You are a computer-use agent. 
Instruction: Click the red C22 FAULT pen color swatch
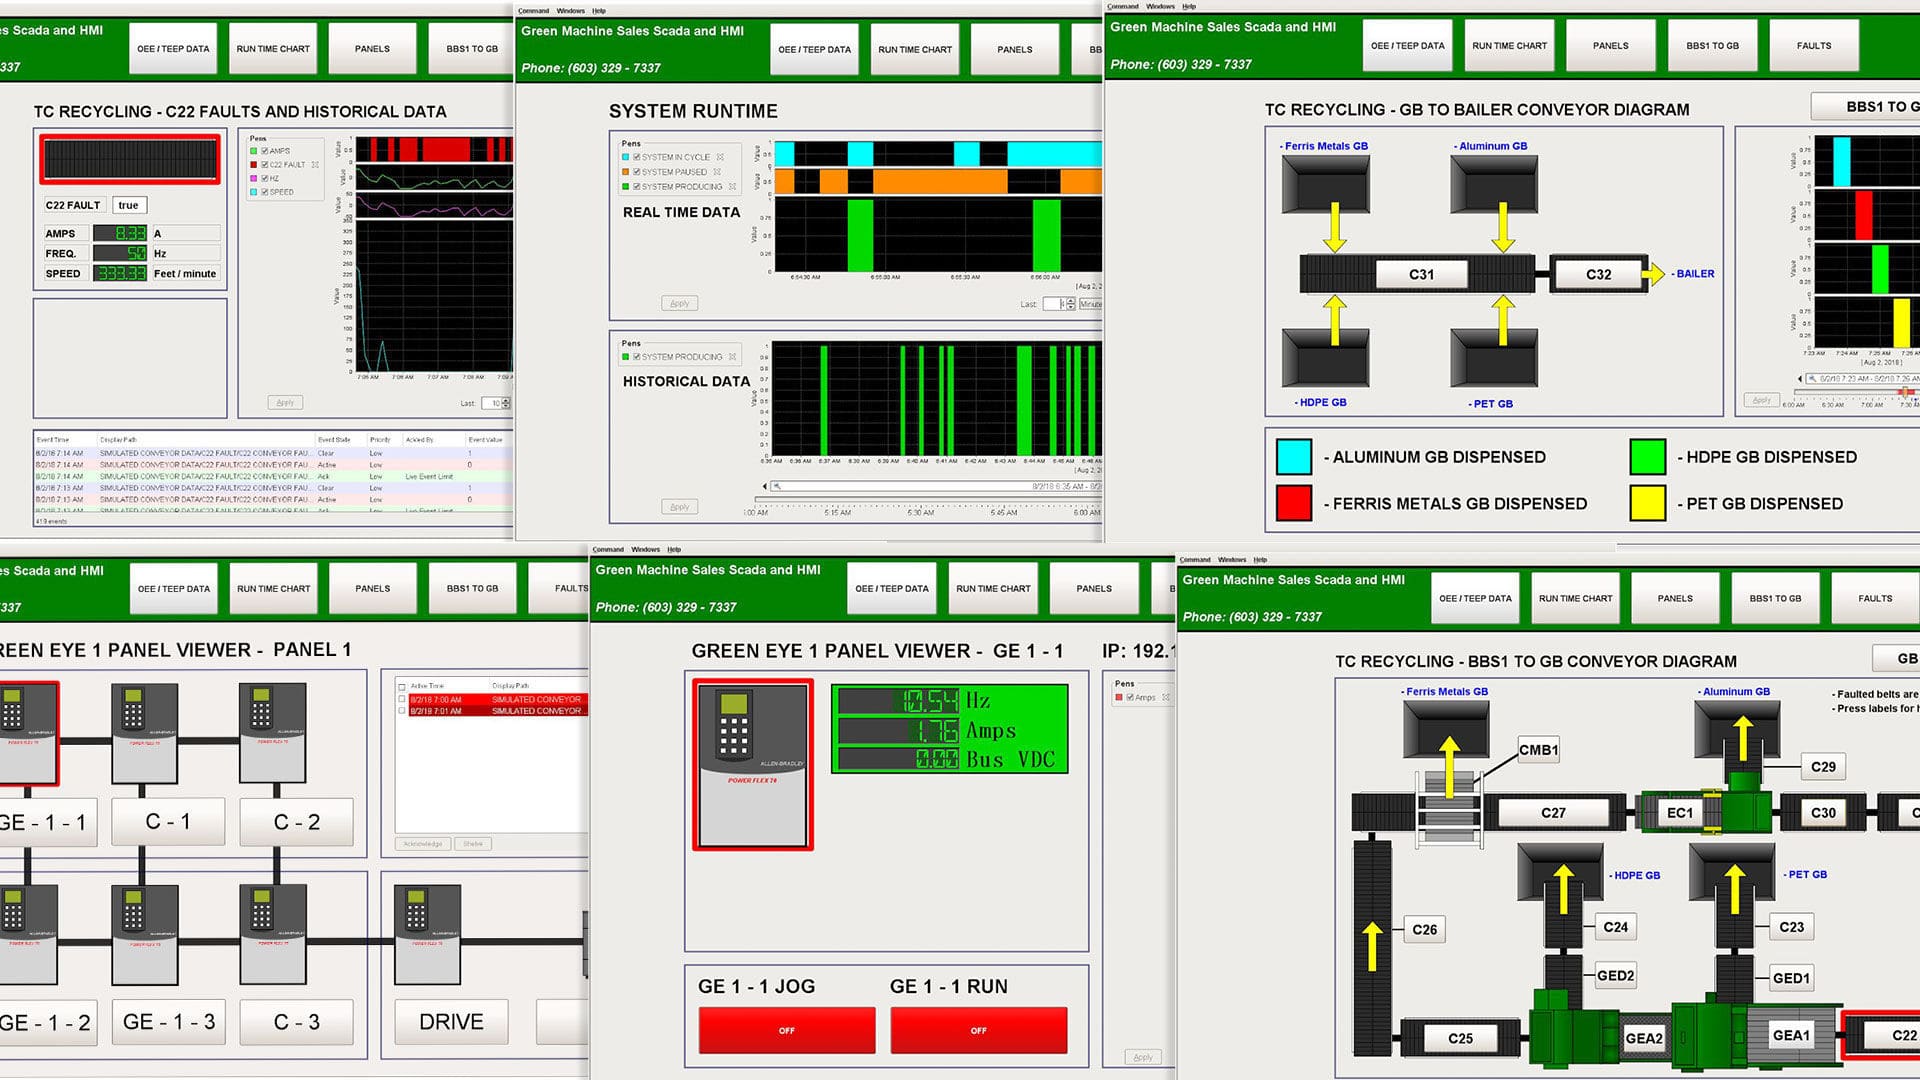tap(253, 164)
